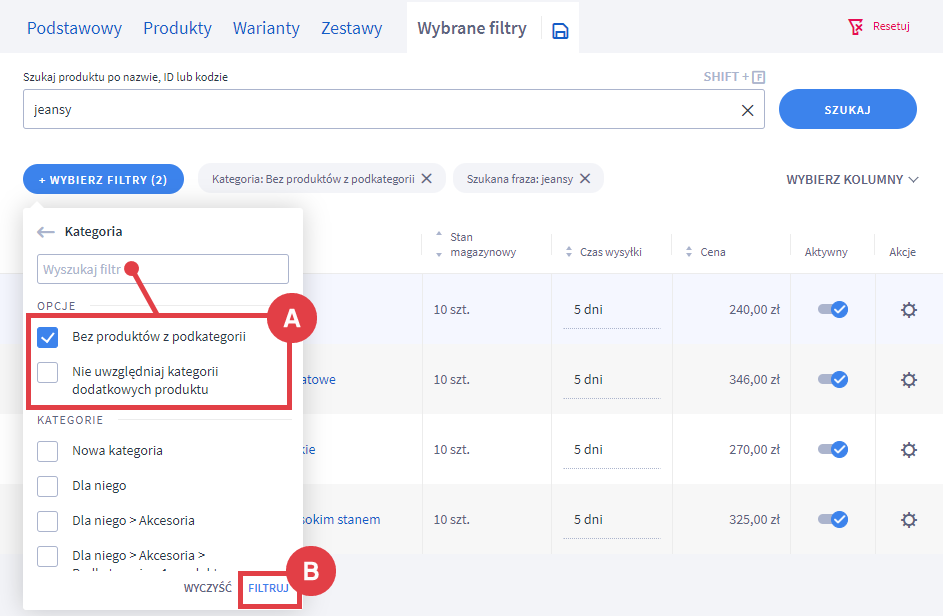This screenshot has height=616, width=943.
Task: Open the gear actions for the 346,00 zł row
Action: (909, 380)
